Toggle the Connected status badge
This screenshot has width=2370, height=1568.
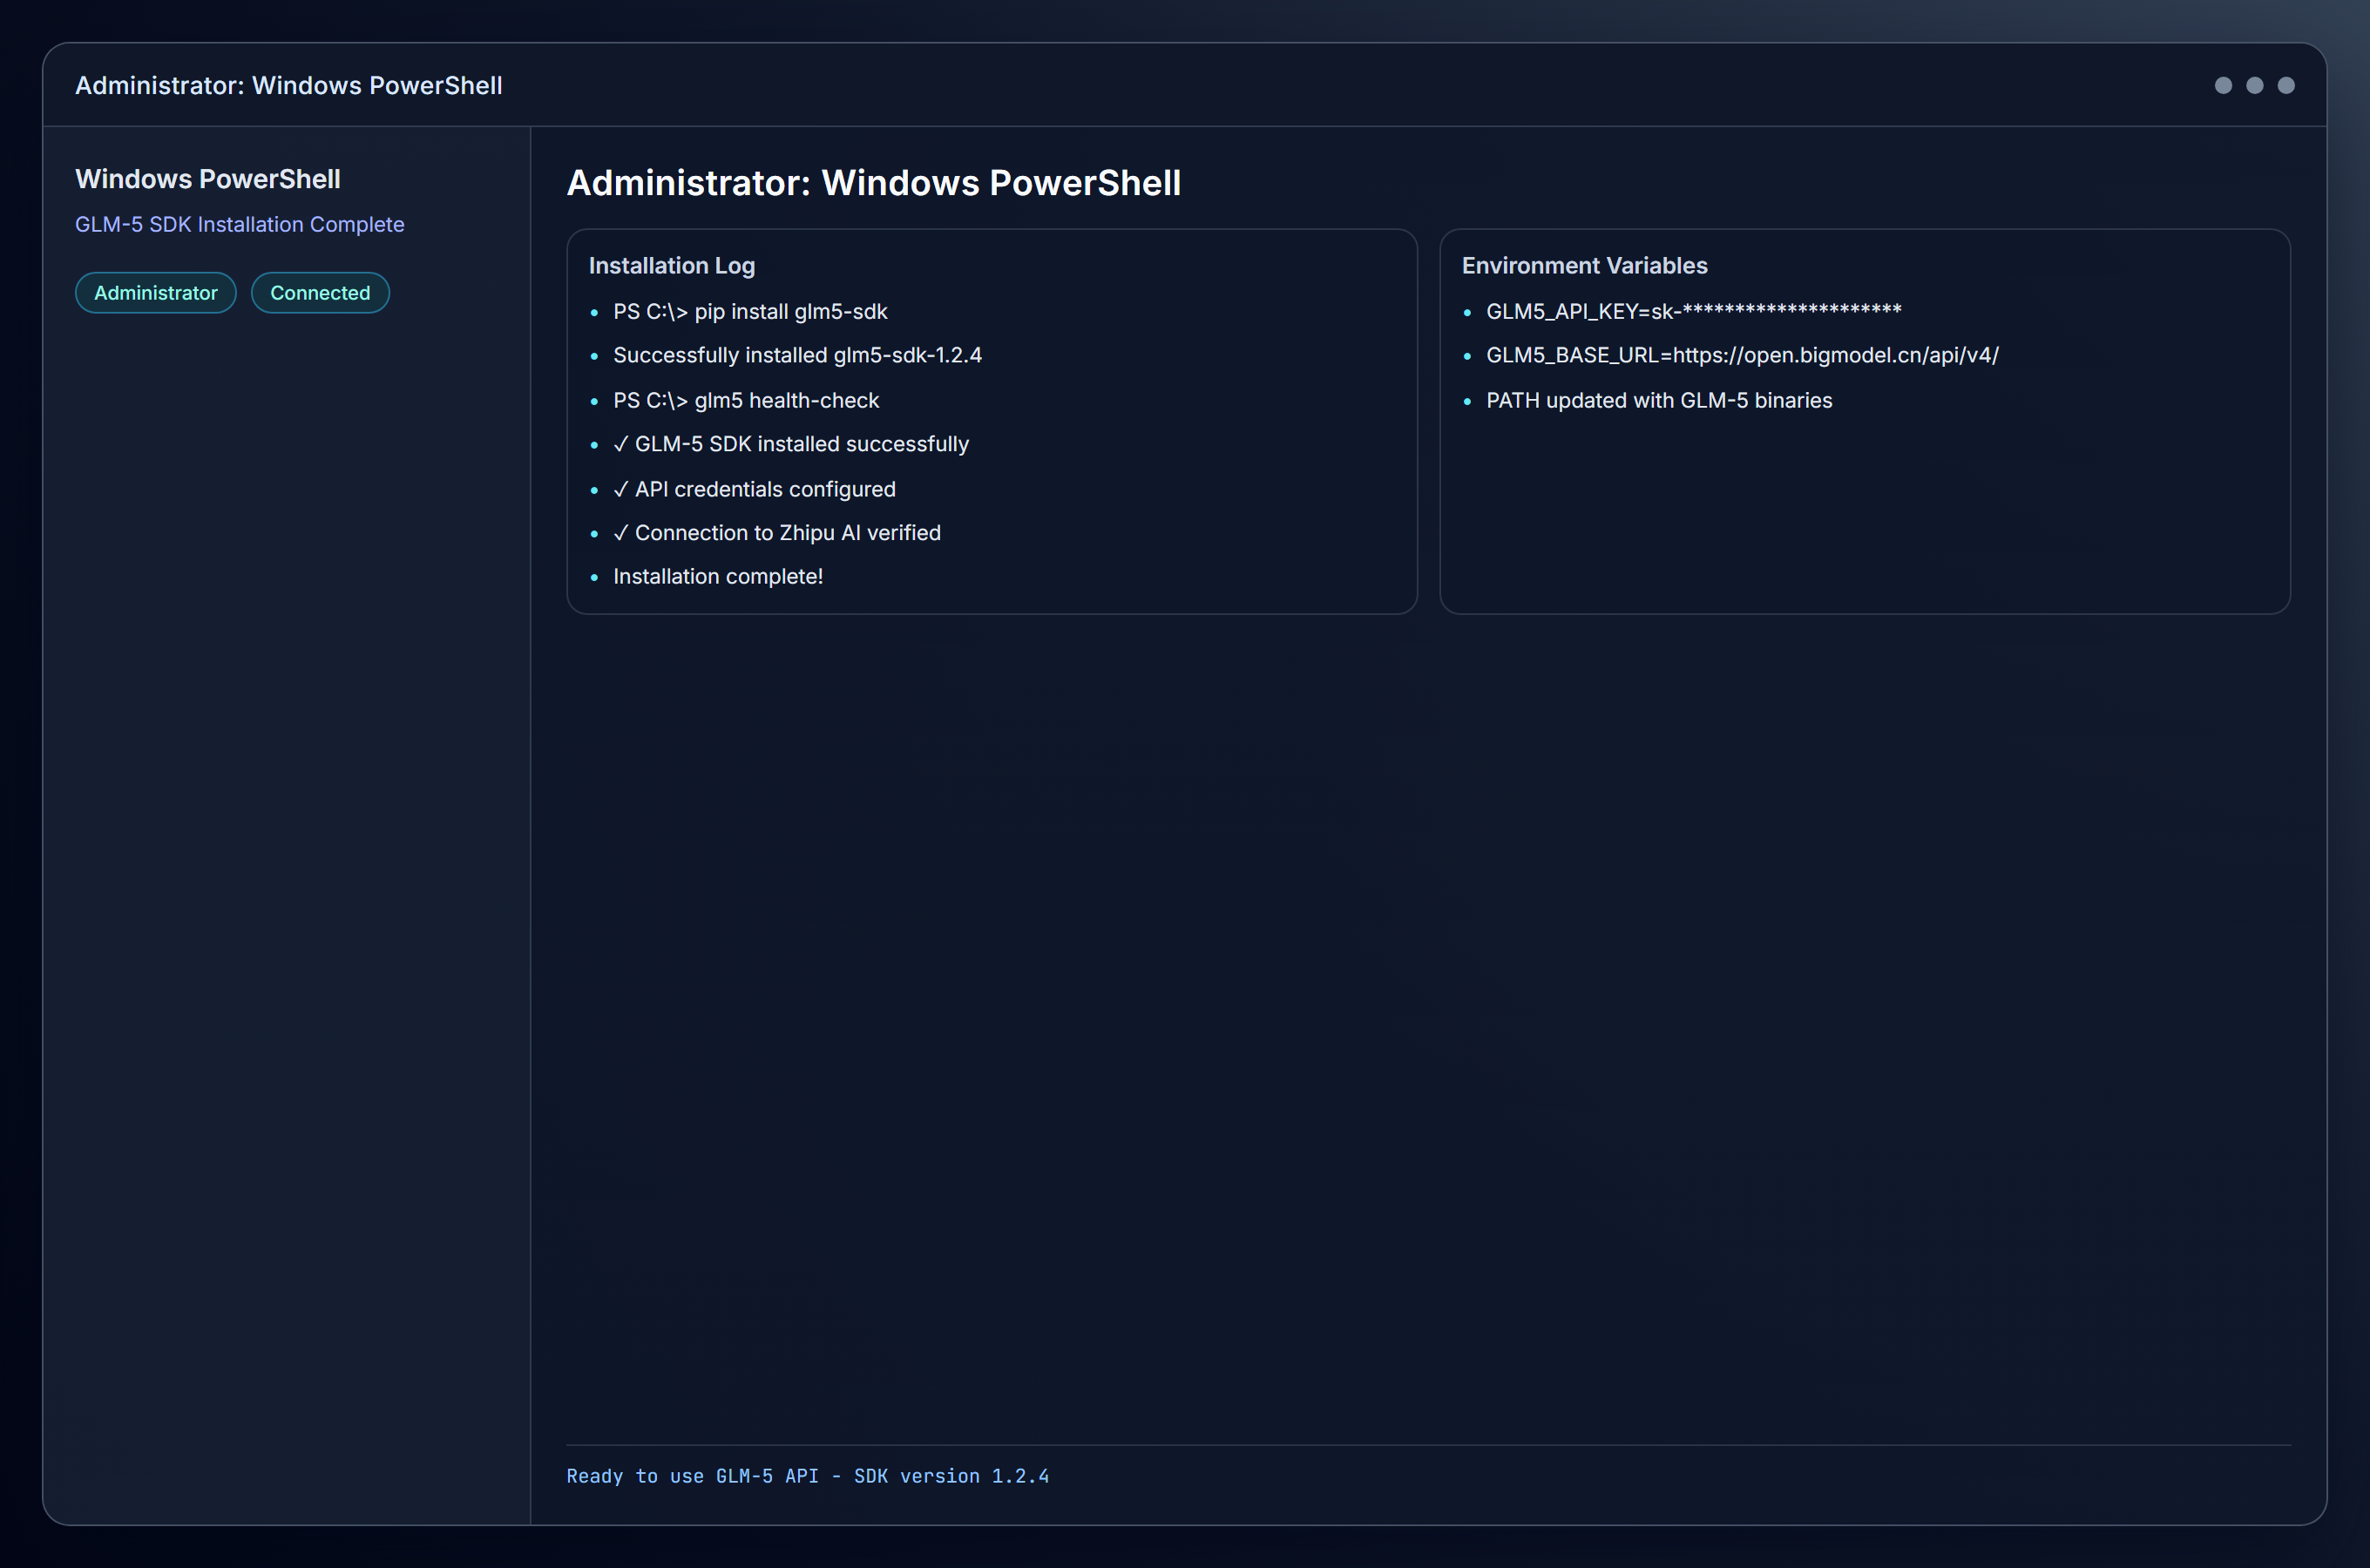320,292
